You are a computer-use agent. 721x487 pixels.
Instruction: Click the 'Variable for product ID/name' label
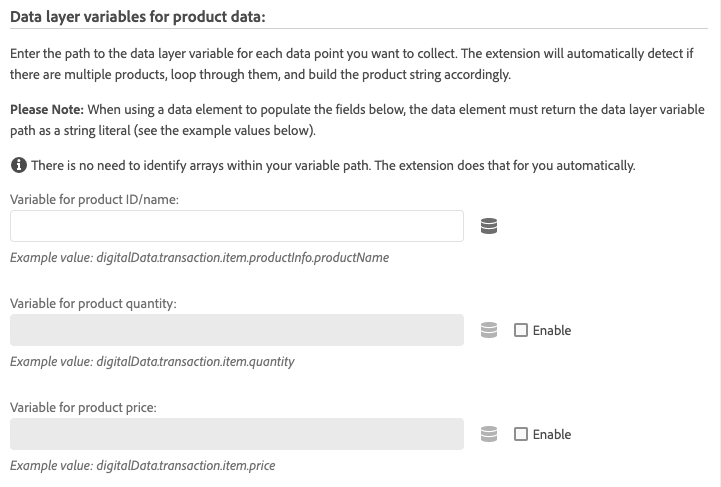pyautogui.click(x=94, y=199)
